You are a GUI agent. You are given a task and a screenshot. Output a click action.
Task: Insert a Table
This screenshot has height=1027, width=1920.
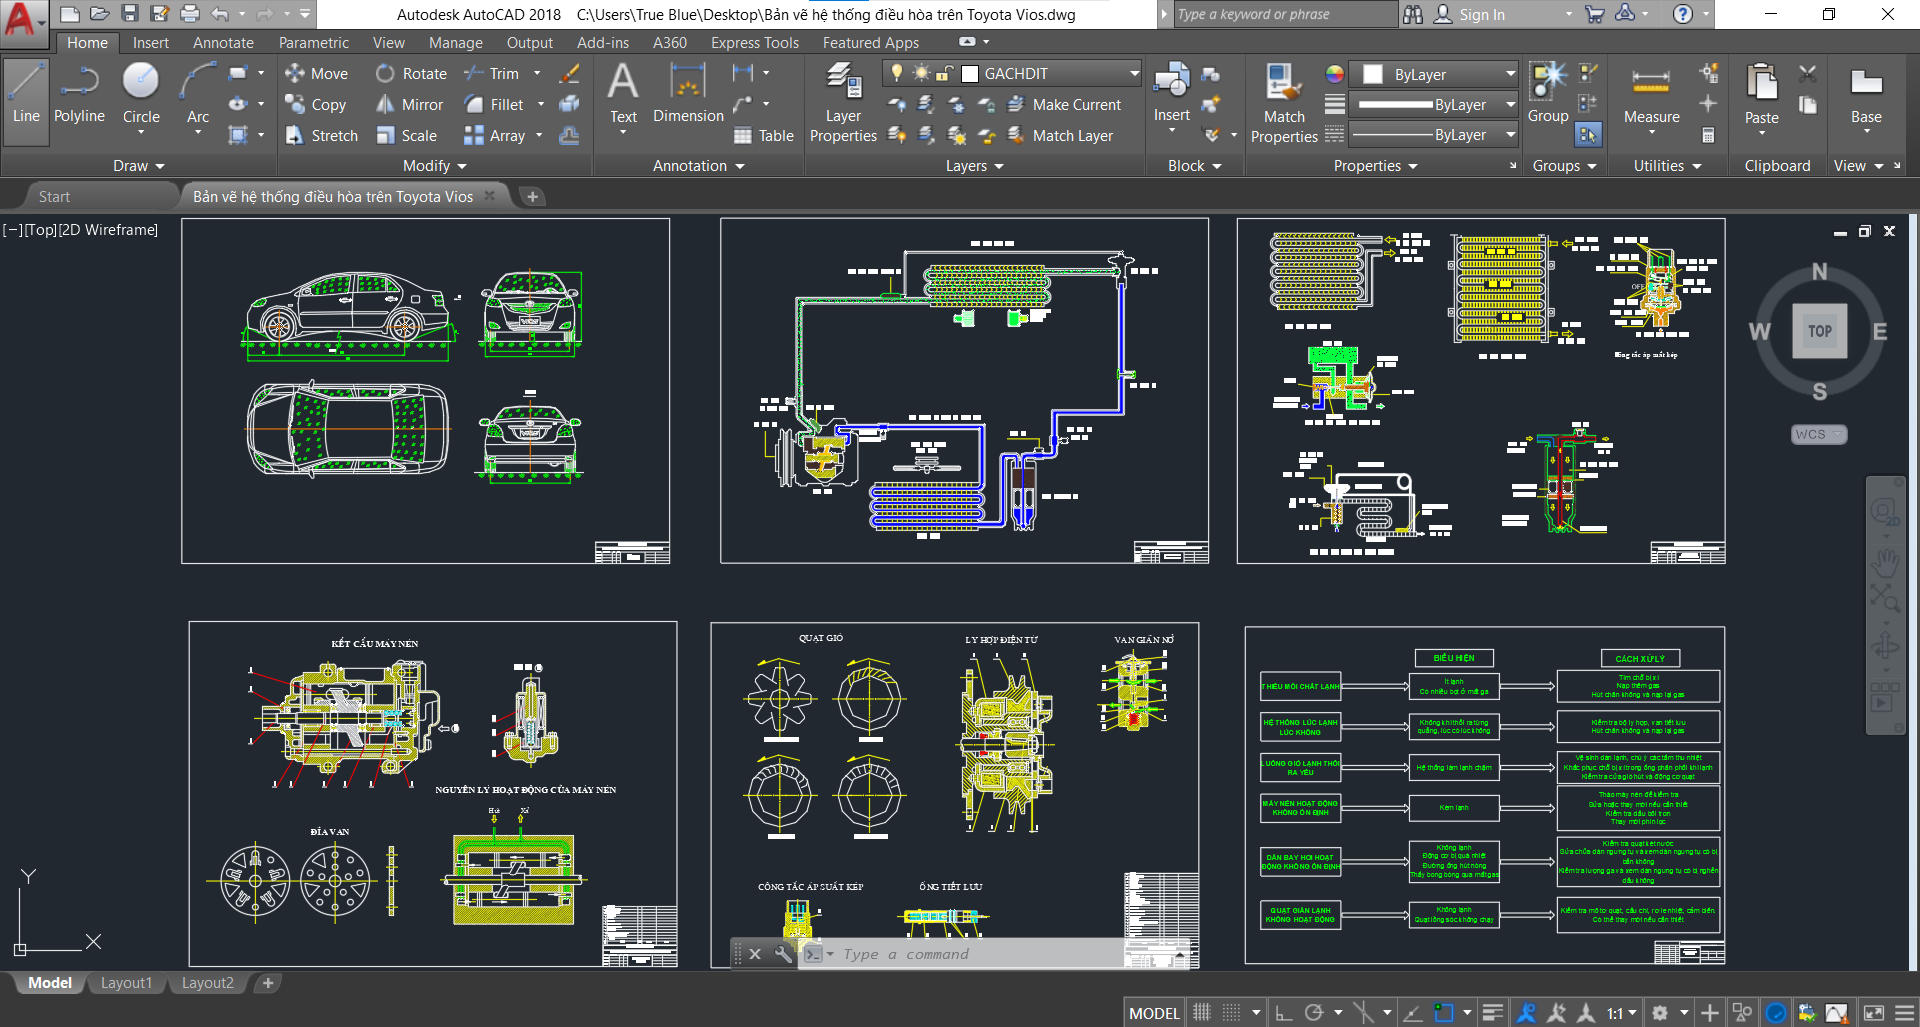pyautogui.click(x=763, y=135)
